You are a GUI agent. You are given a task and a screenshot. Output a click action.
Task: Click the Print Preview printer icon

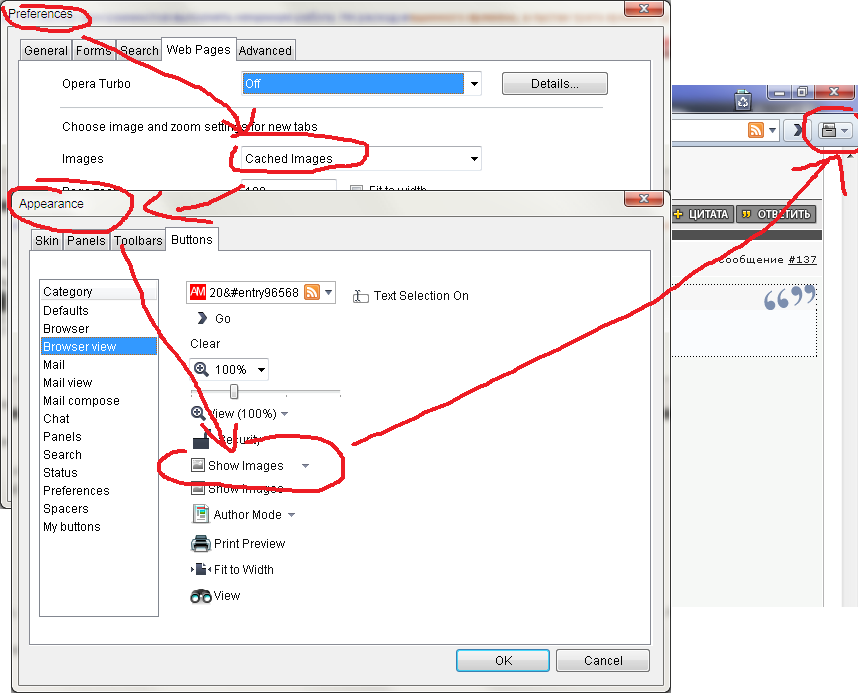[x=201, y=544]
